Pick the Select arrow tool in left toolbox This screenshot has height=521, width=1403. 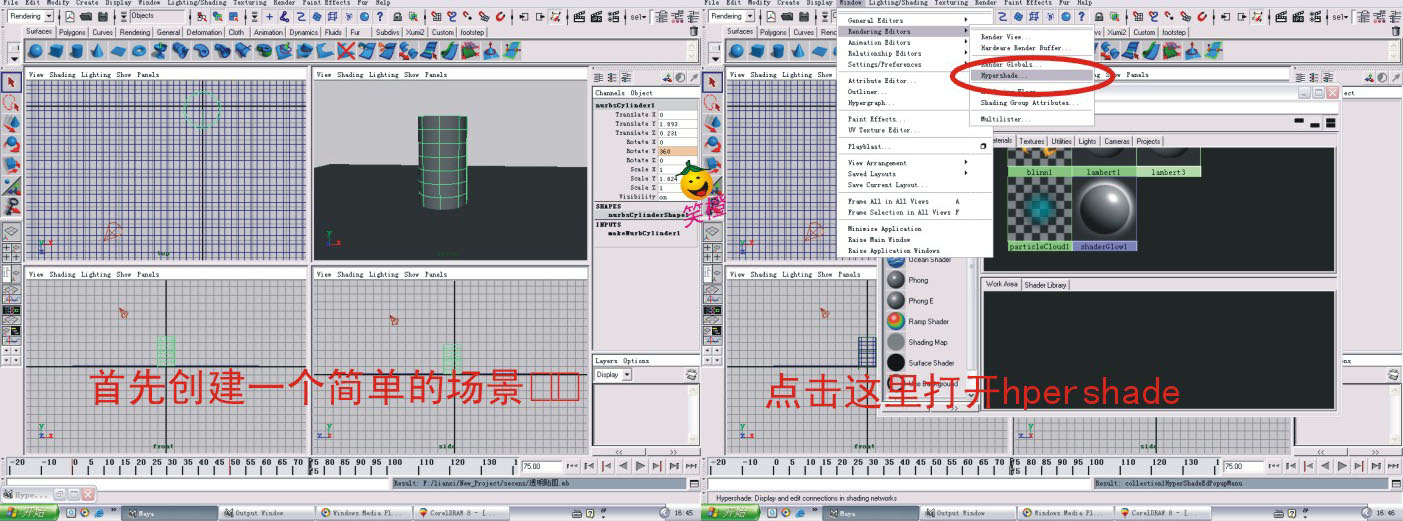pos(12,82)
